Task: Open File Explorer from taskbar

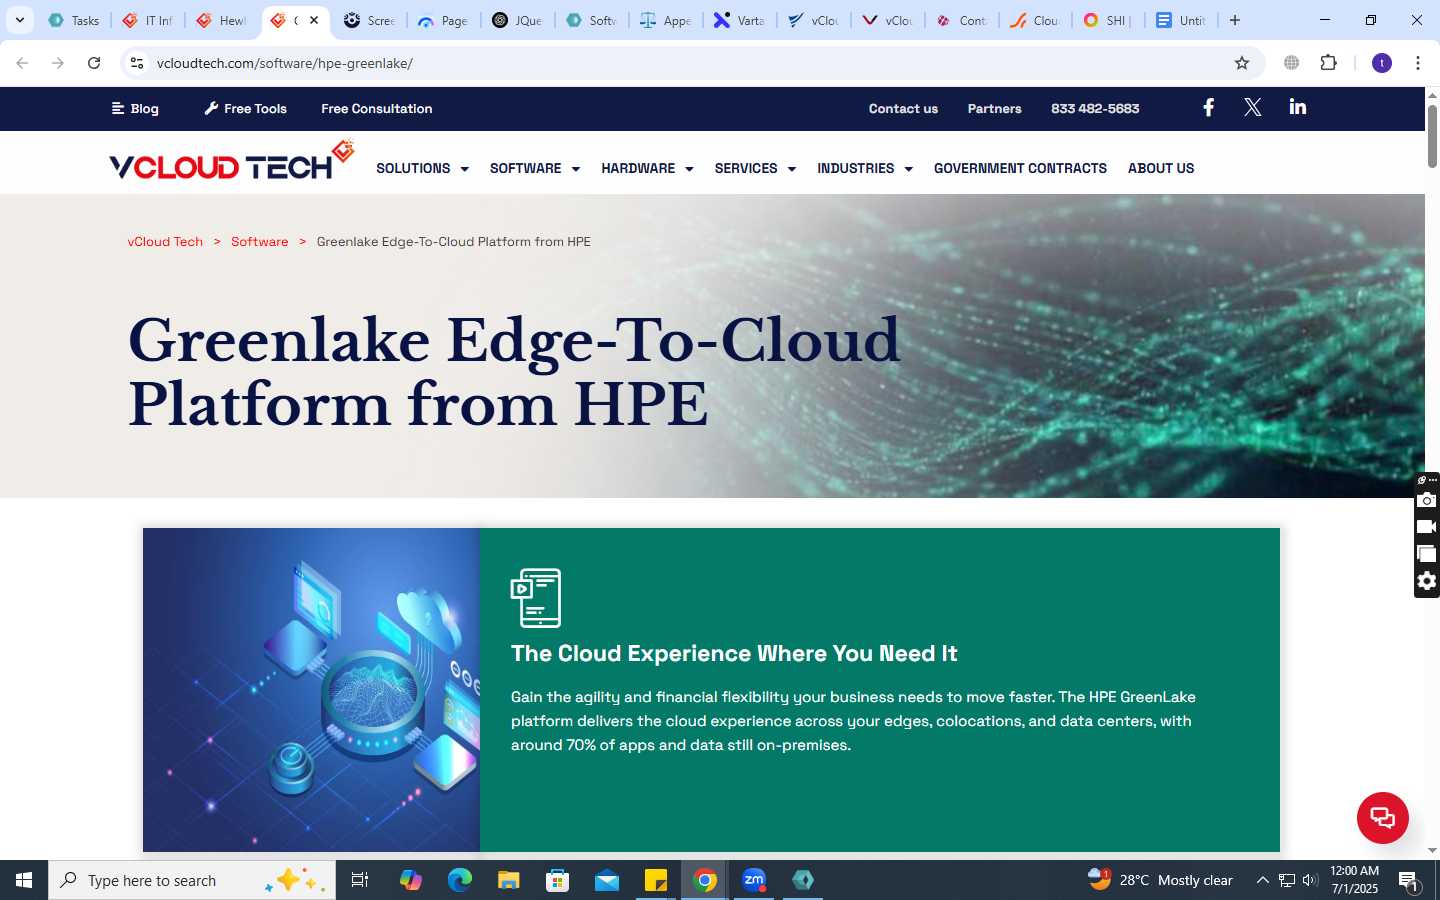Action: 509,880
